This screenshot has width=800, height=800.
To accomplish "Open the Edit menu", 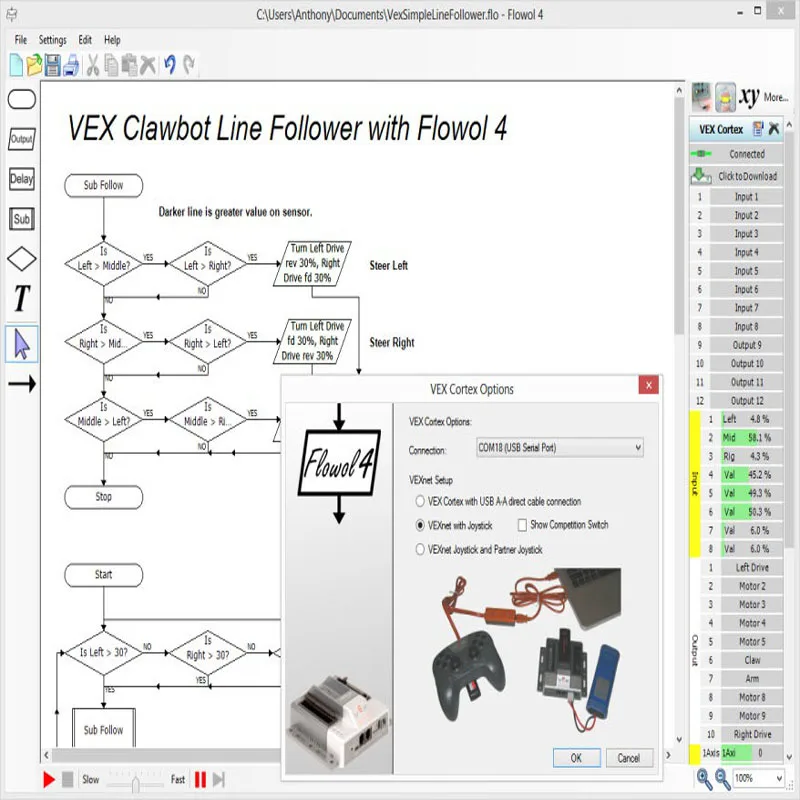I will coord(85,40).
